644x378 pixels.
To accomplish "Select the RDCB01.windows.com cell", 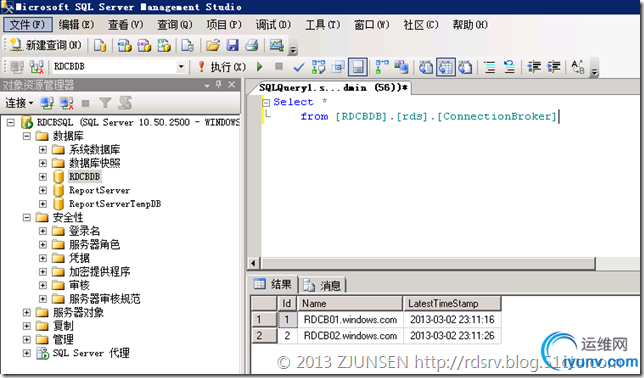I will click(x=350, y=320).
